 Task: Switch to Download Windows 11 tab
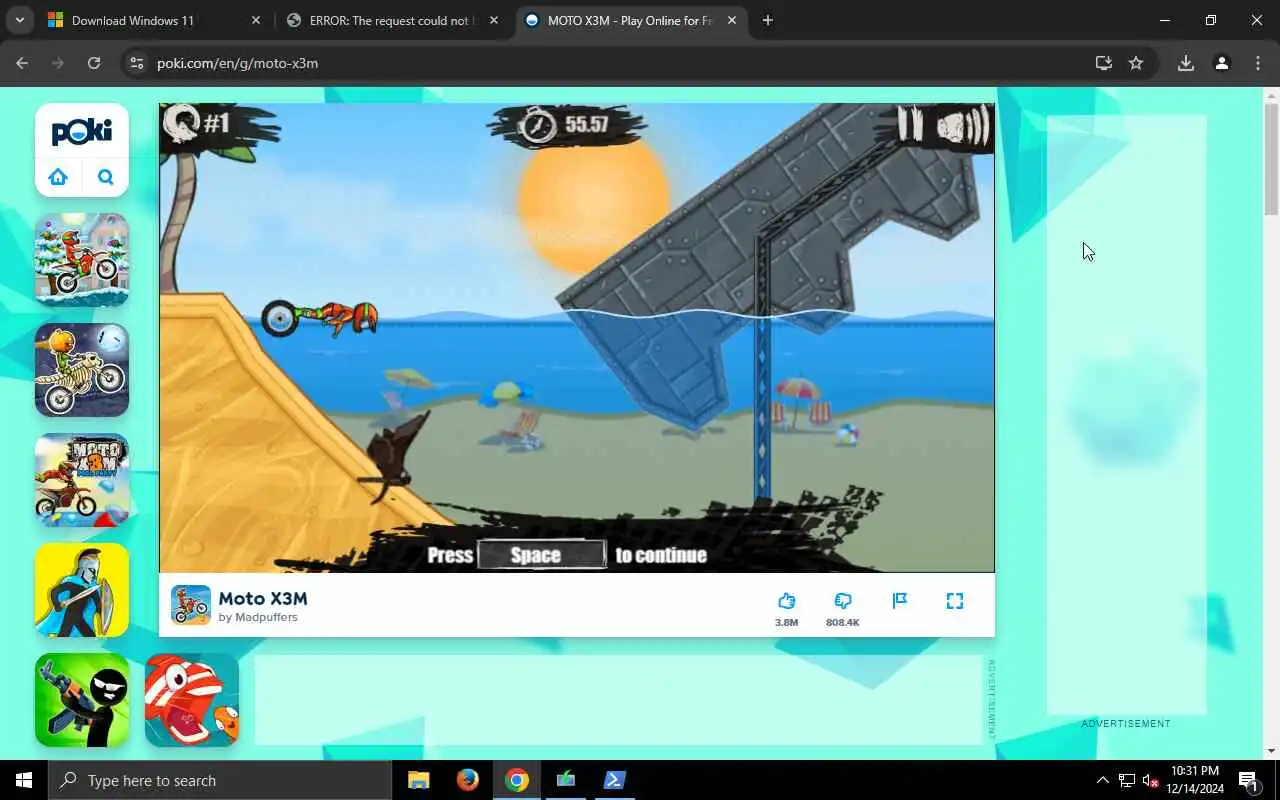[x=152, y=20]
